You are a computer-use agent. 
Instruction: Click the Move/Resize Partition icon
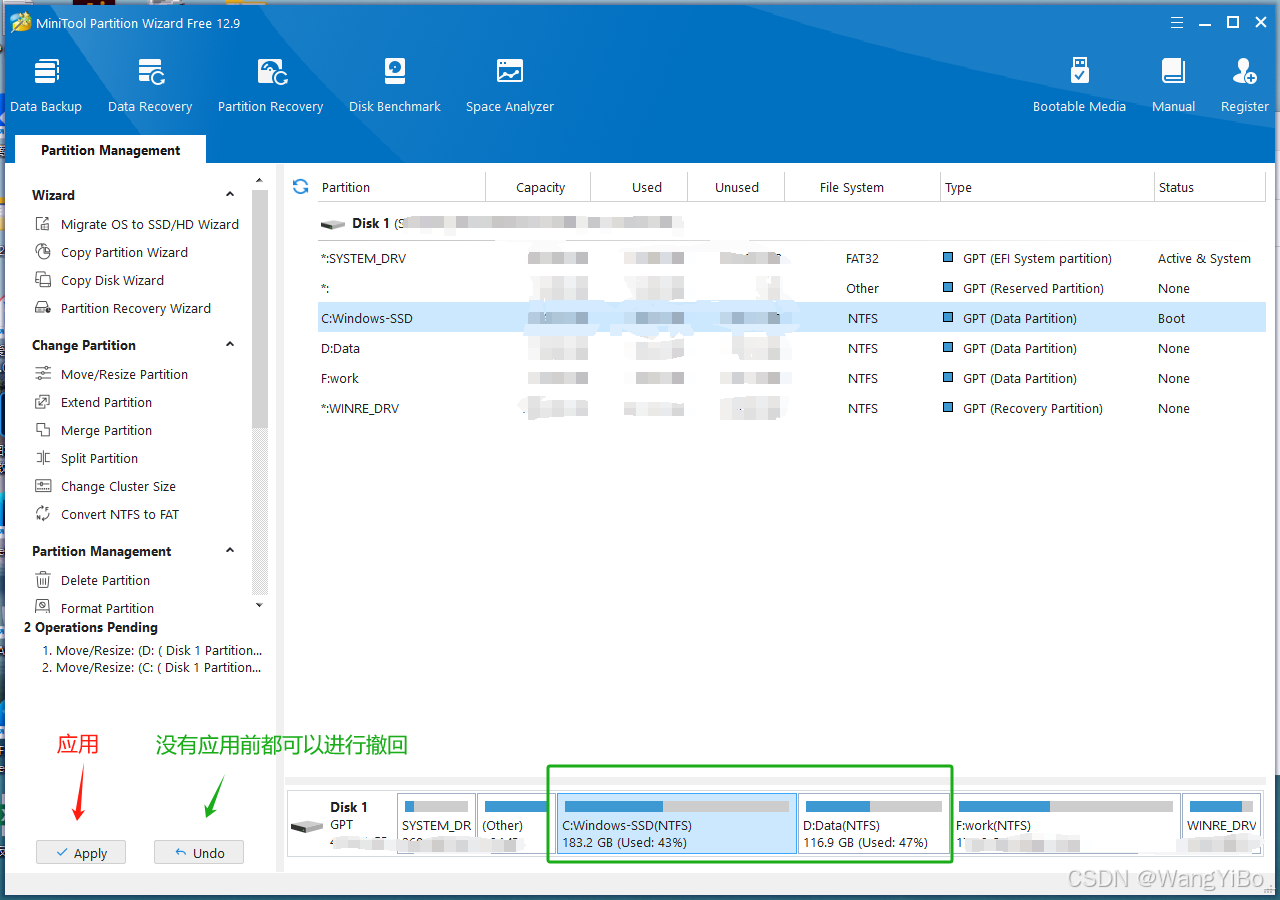(43, 374)
